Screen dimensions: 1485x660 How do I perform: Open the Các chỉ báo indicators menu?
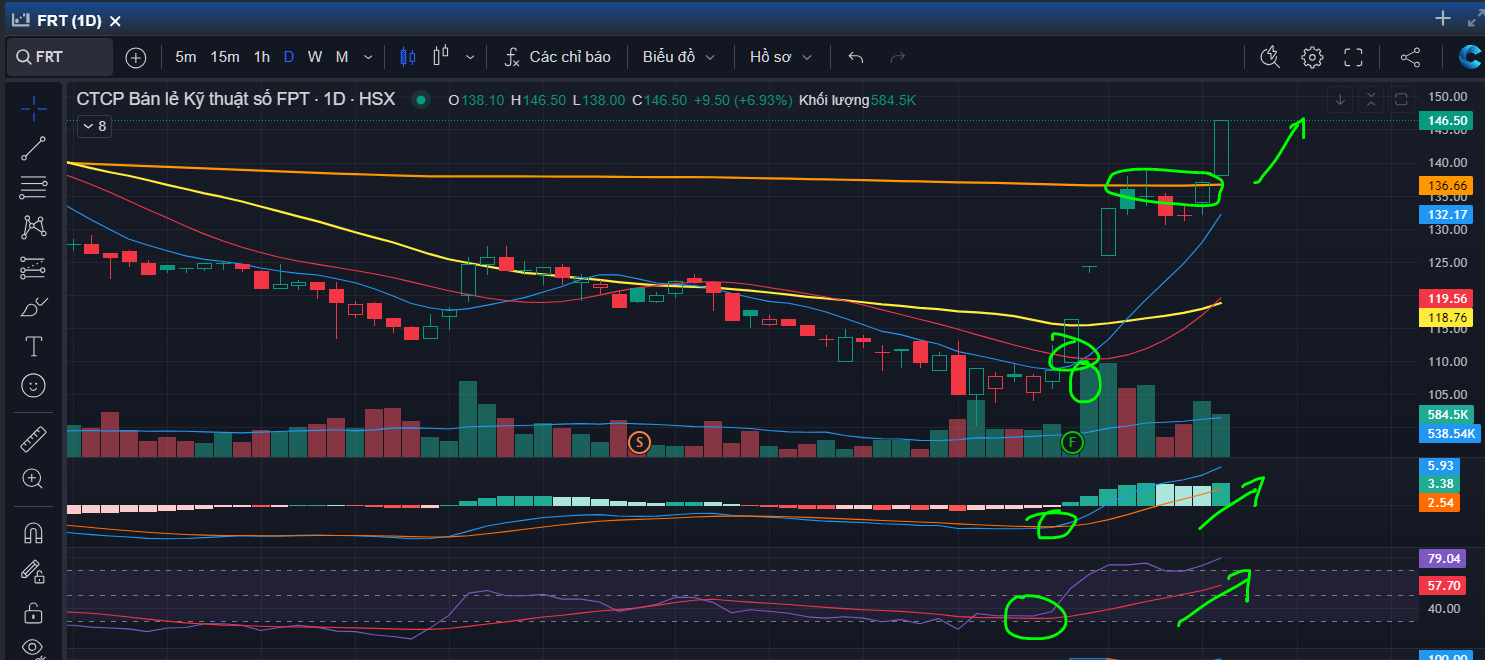[x=557, y=57]
